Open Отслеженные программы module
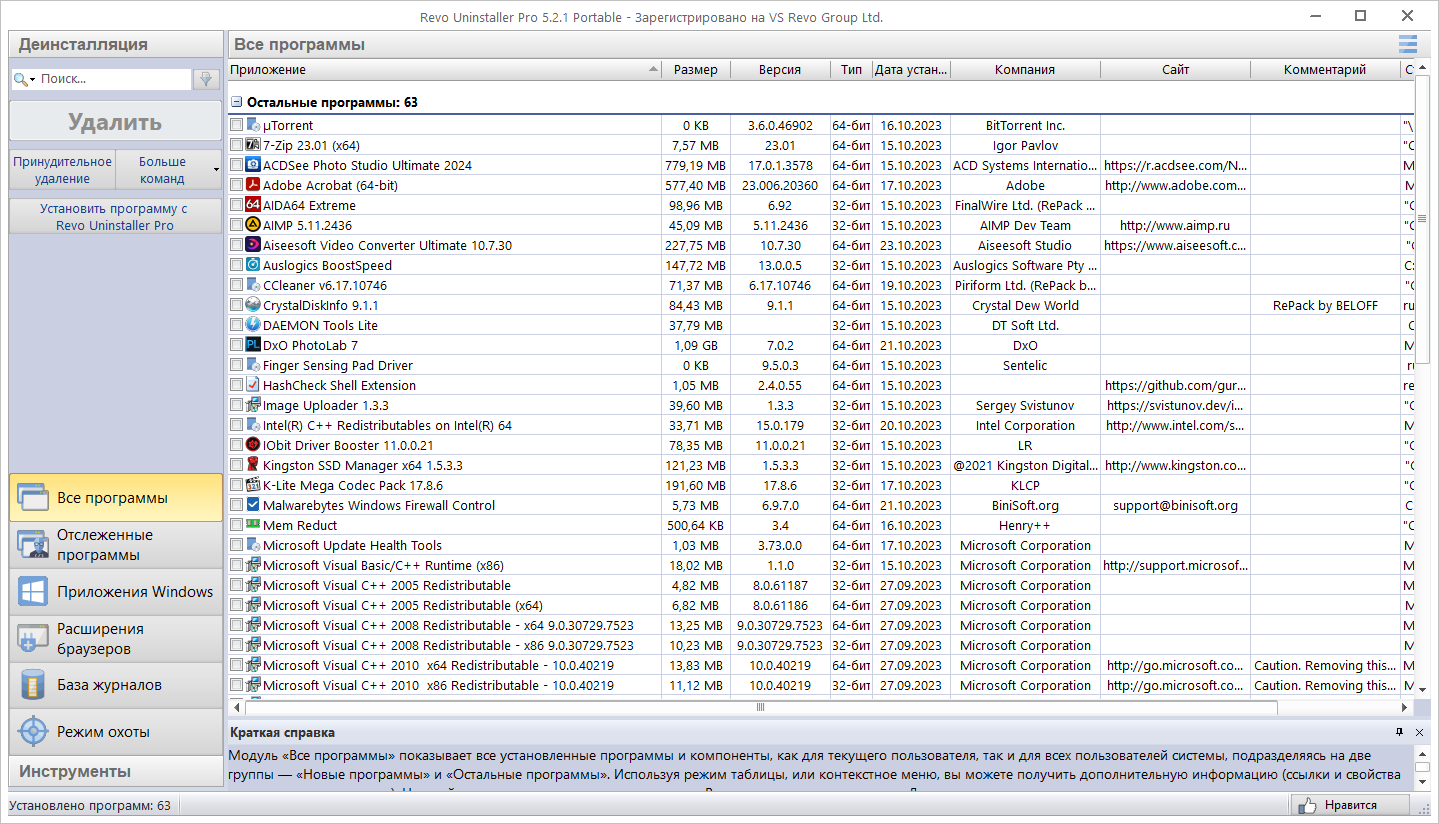The width and height of the screenshot is (1439, 824). [116, 545]
